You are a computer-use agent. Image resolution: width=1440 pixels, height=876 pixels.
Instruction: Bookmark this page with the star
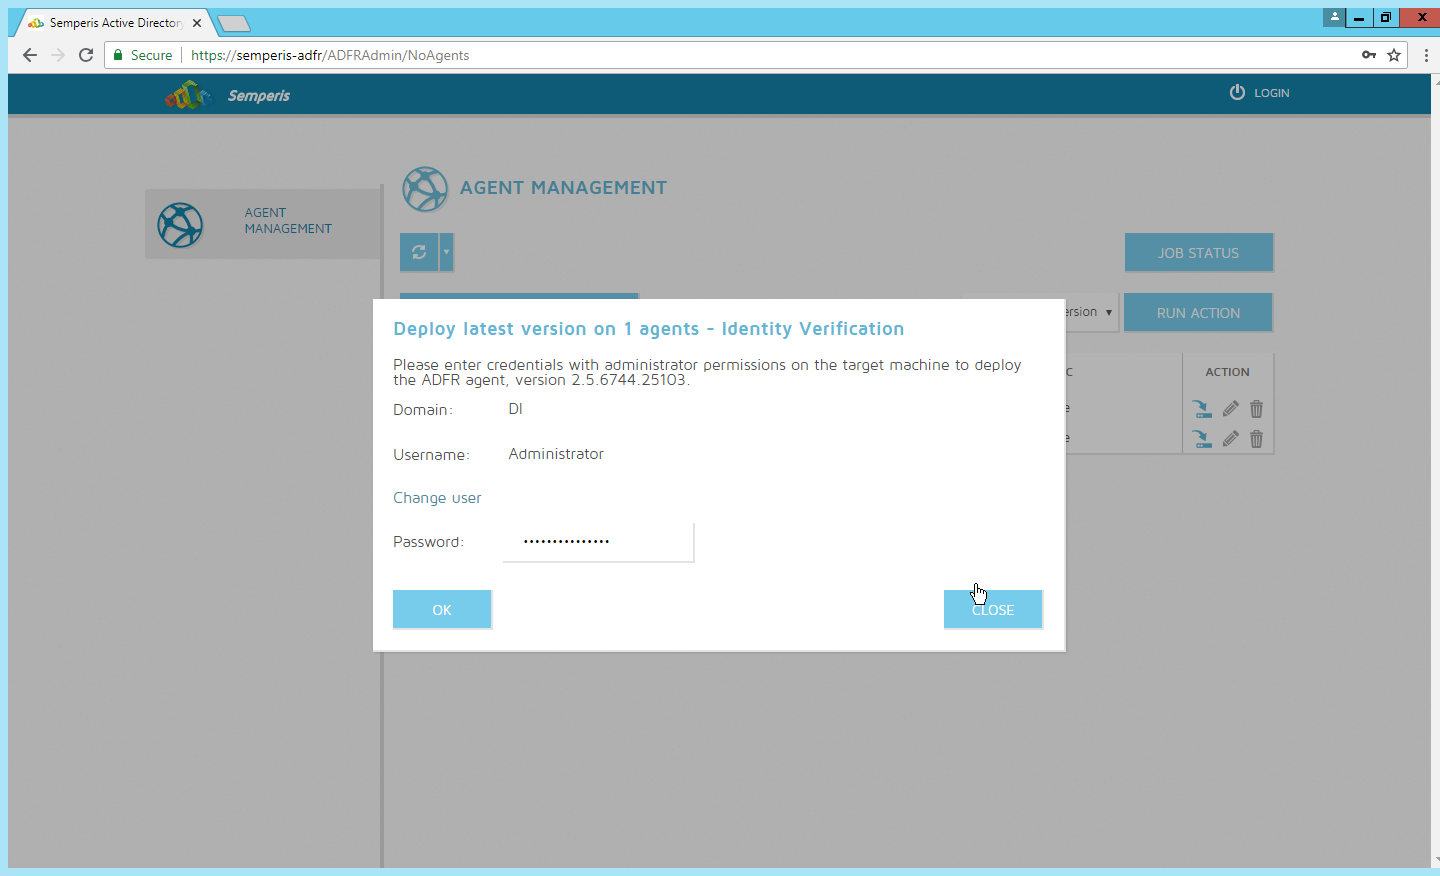point(1394,55)
